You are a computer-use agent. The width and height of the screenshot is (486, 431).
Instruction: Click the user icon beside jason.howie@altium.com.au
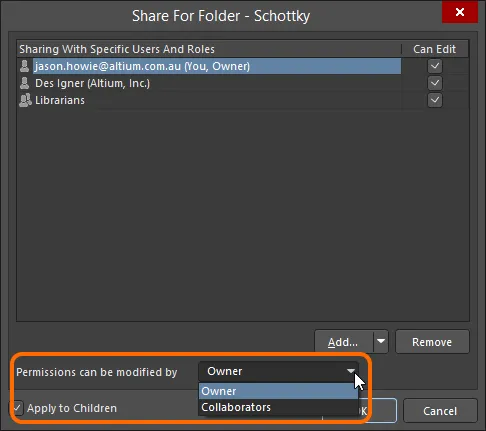pyautogui.click(x=24, y=66)
